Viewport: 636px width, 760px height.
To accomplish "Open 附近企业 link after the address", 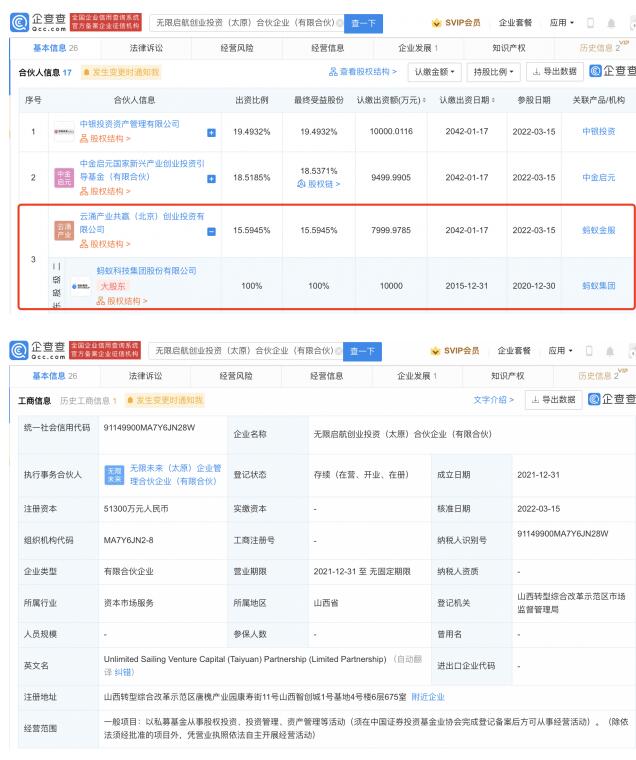I will click(428, 697).
